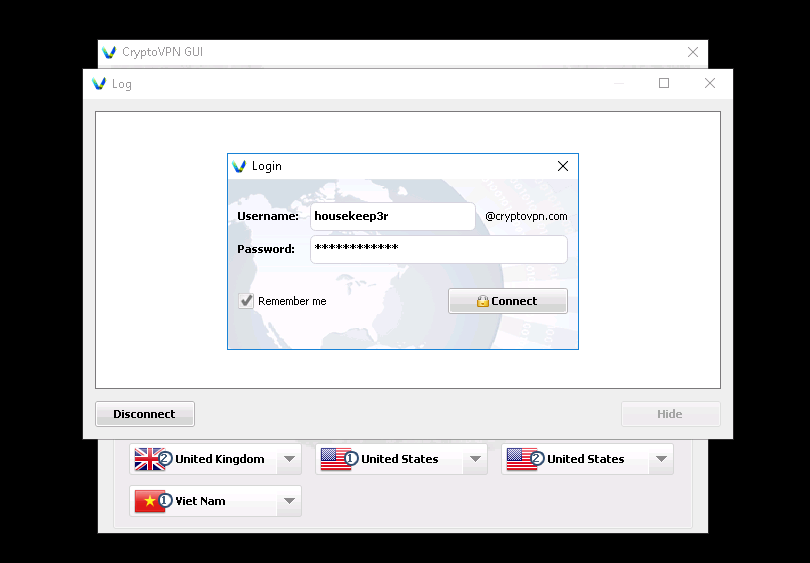This screenshot has width=810, height=563.
Task: Click the logo icon in Log window title
Action: [x=98, y=84]
